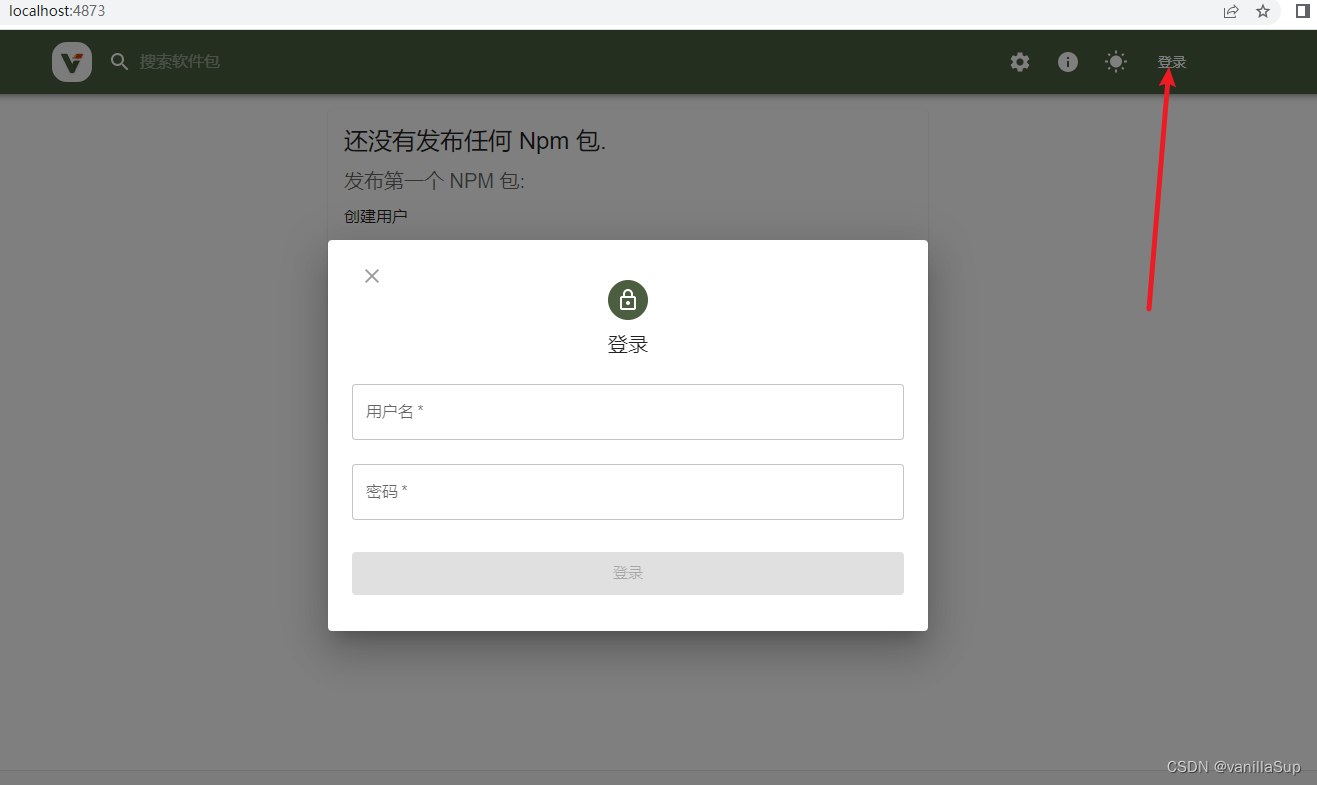Click the 密码 password field
This screenshot has width=1317, height=785.
(x=628, y=492)
